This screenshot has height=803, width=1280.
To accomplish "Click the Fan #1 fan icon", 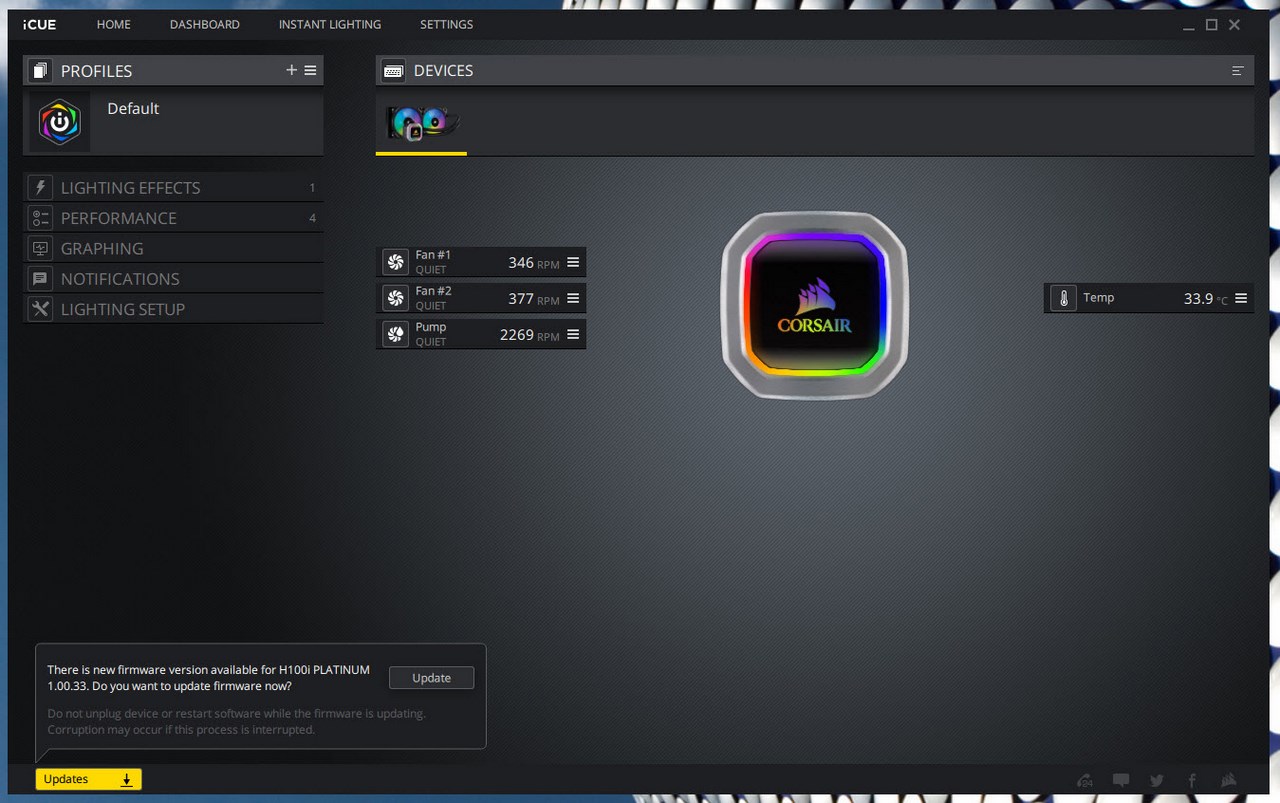I will 396,262.
